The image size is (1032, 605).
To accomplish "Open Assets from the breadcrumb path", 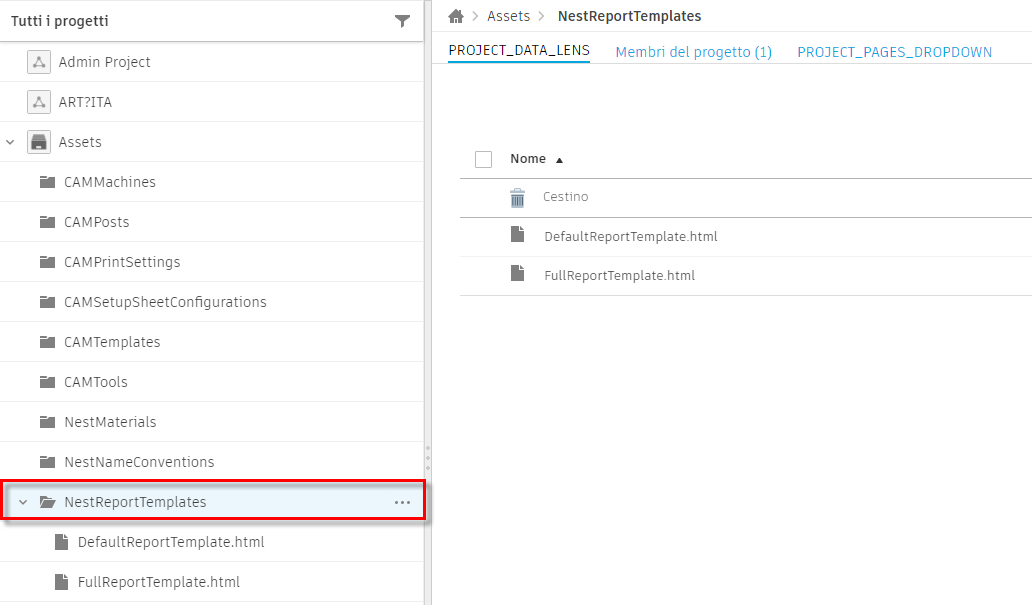I will 508,16.
